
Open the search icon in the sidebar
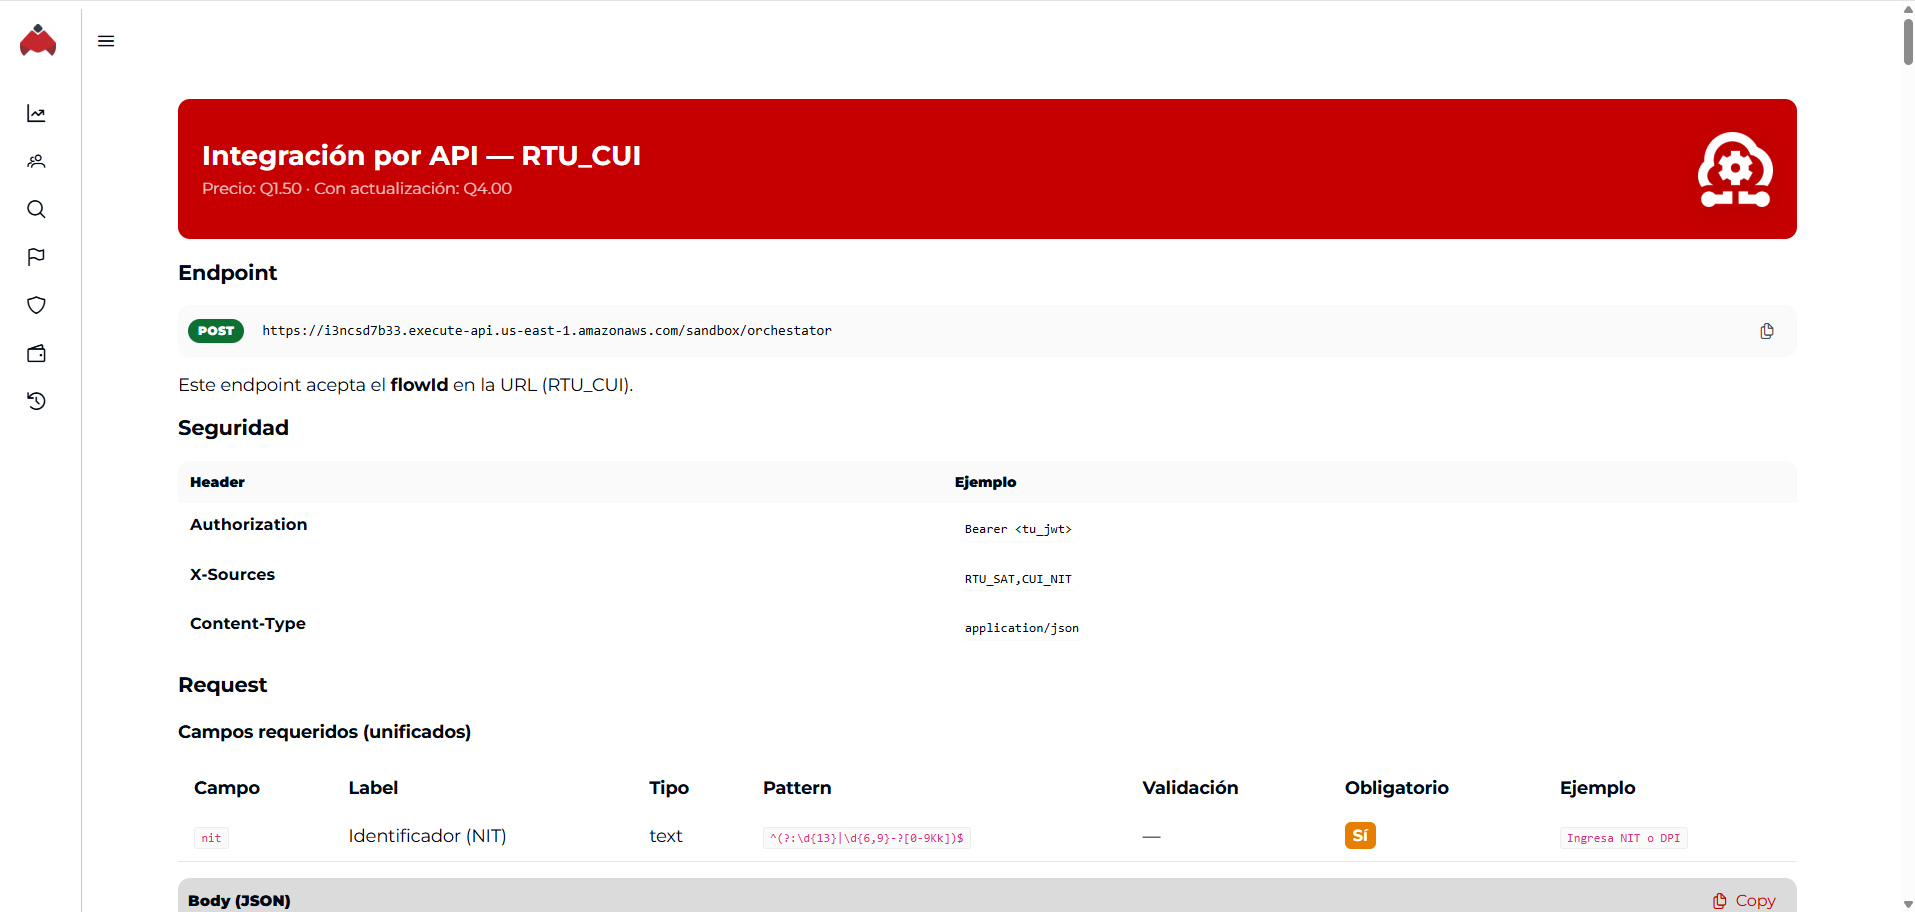point(36,209)
